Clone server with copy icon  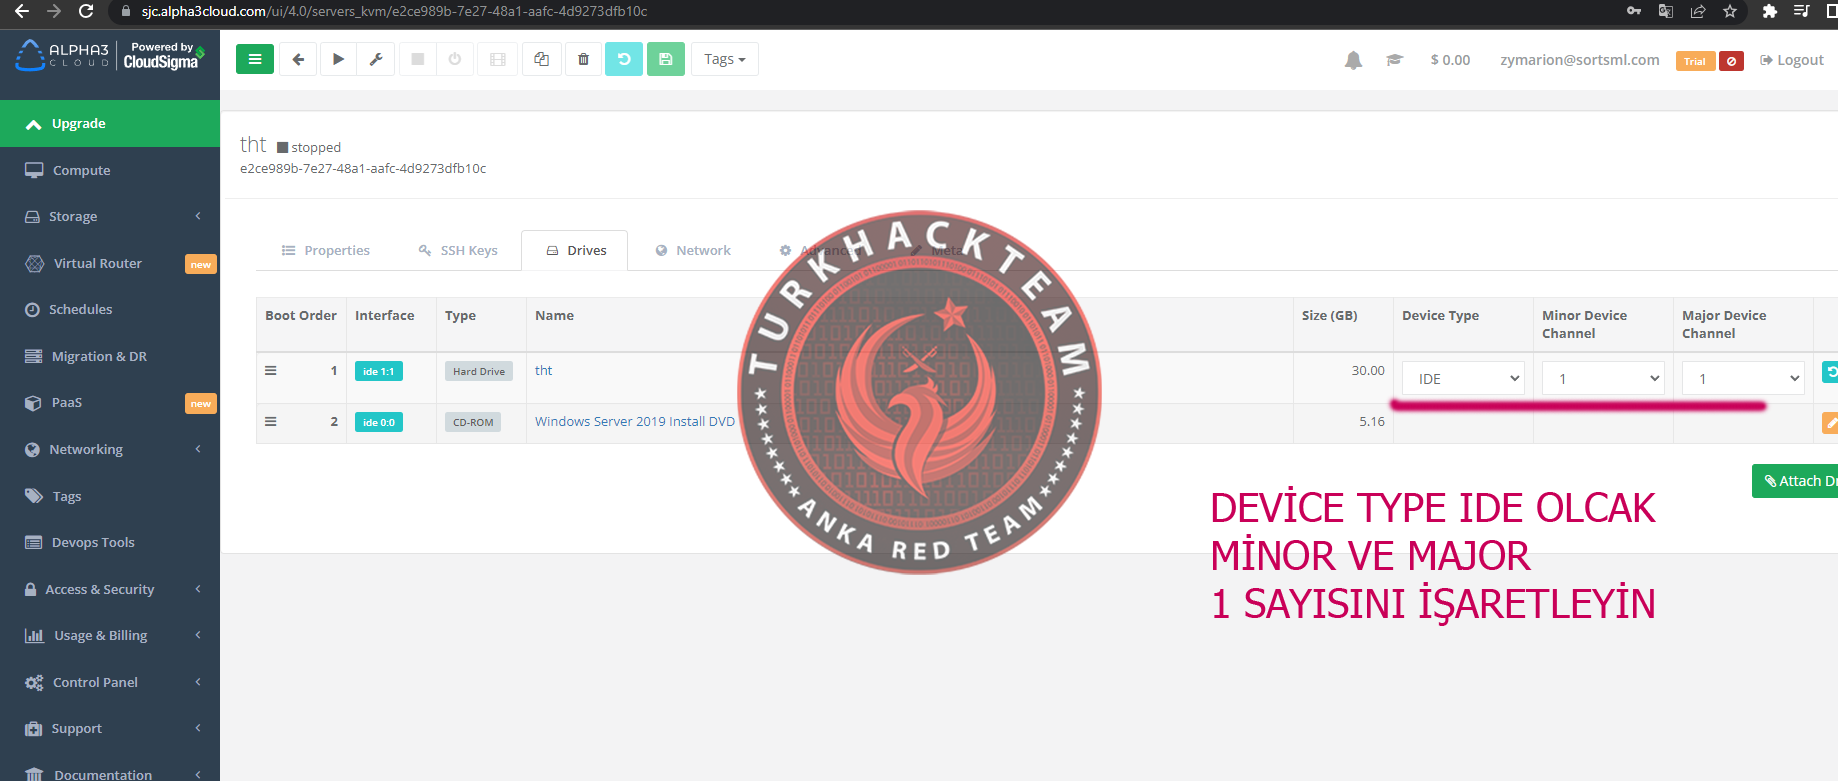pyautogui.click(x=541, y=59)
